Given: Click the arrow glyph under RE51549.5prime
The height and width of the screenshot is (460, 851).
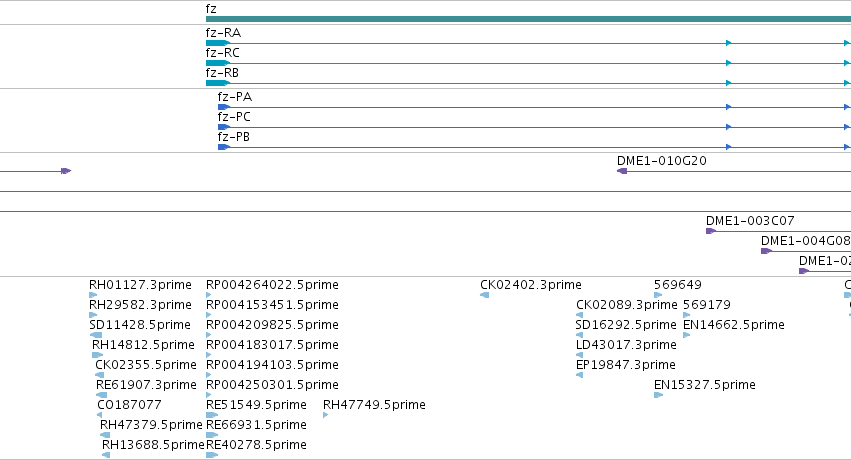Looking at the screenshot, I should point(212,416).
